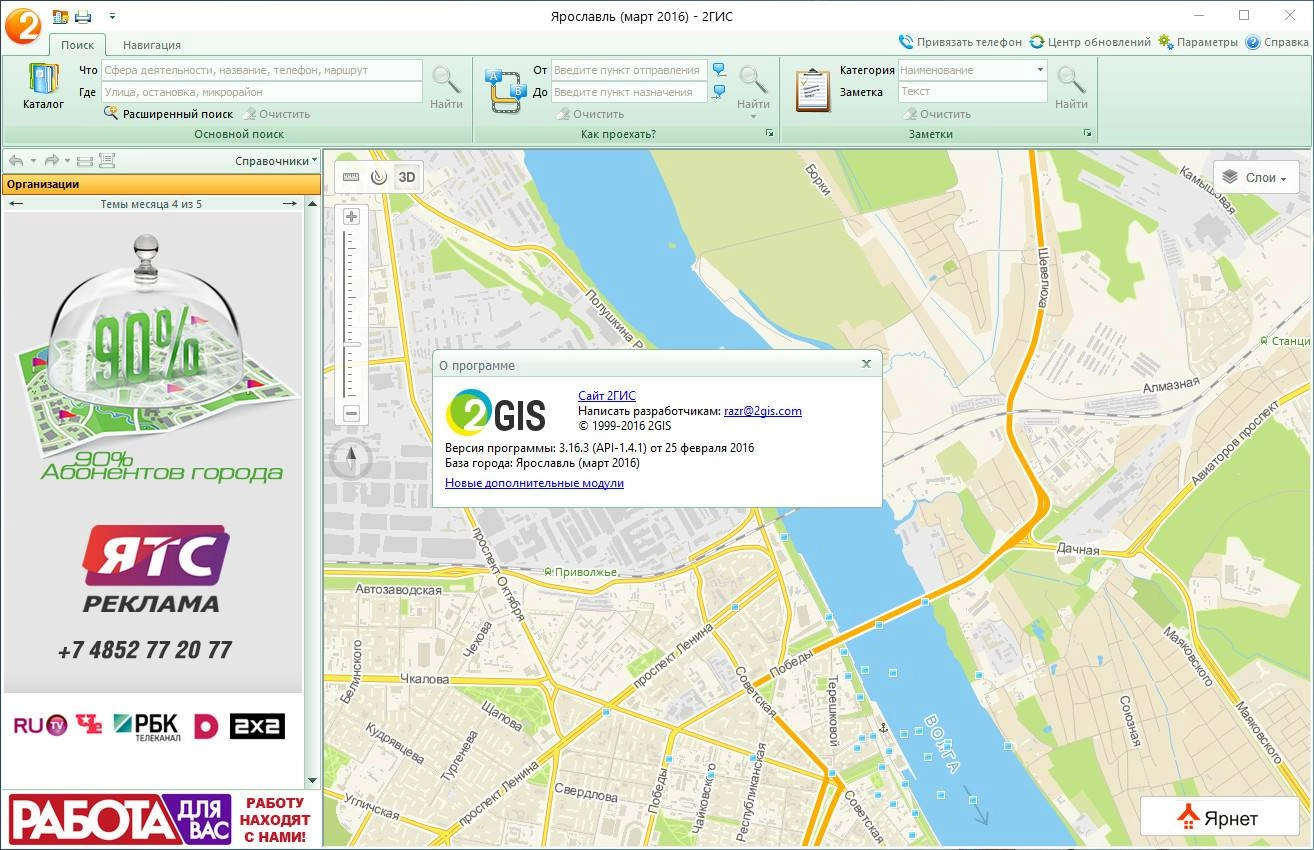Open Параметры settings
1314x850 pixels.
(1198, 42)
